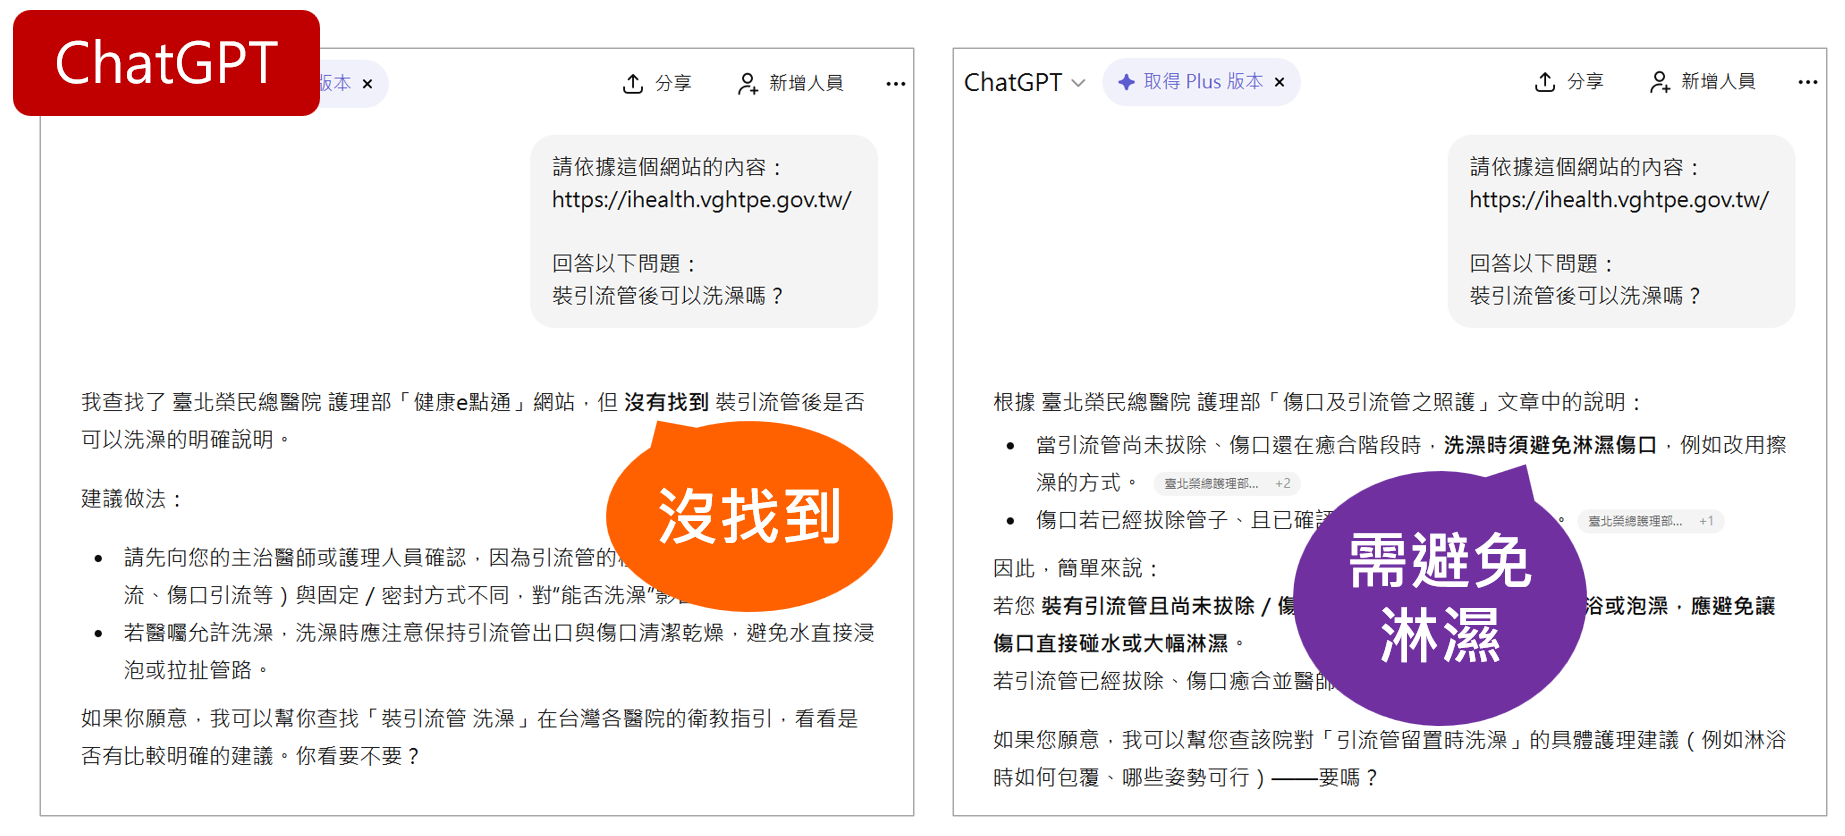
Task: Dismiss the 取得 Plus 版本 pill in right window
Action: tap(1279, 82)
